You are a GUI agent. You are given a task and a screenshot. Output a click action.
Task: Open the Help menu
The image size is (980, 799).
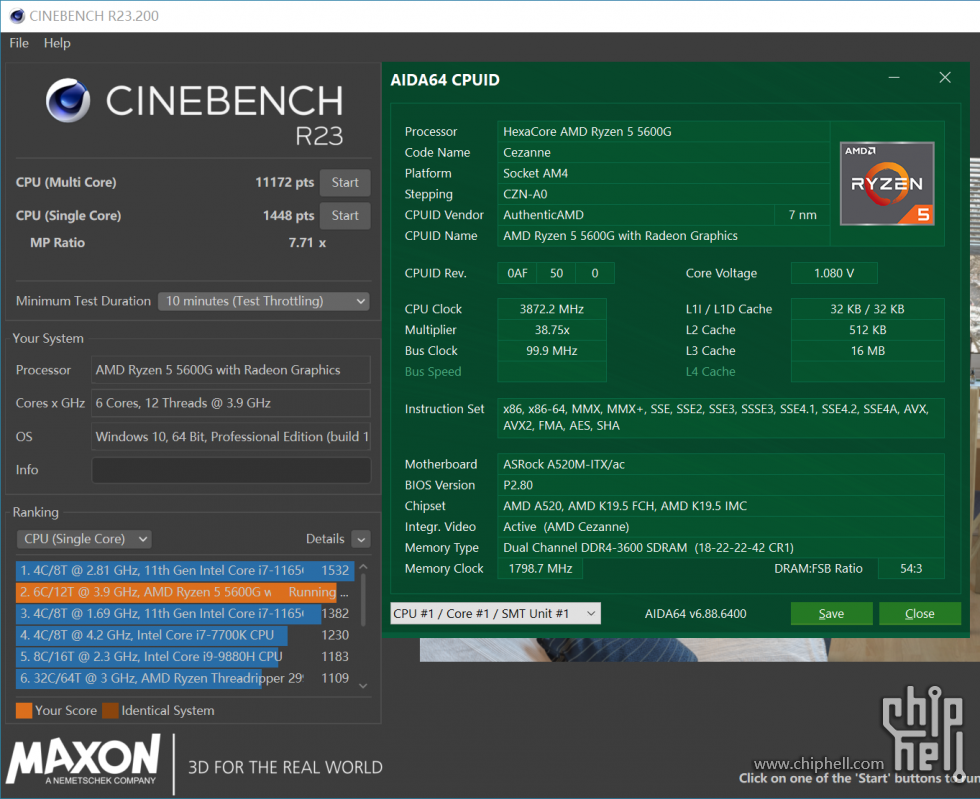tap(57, 43)
